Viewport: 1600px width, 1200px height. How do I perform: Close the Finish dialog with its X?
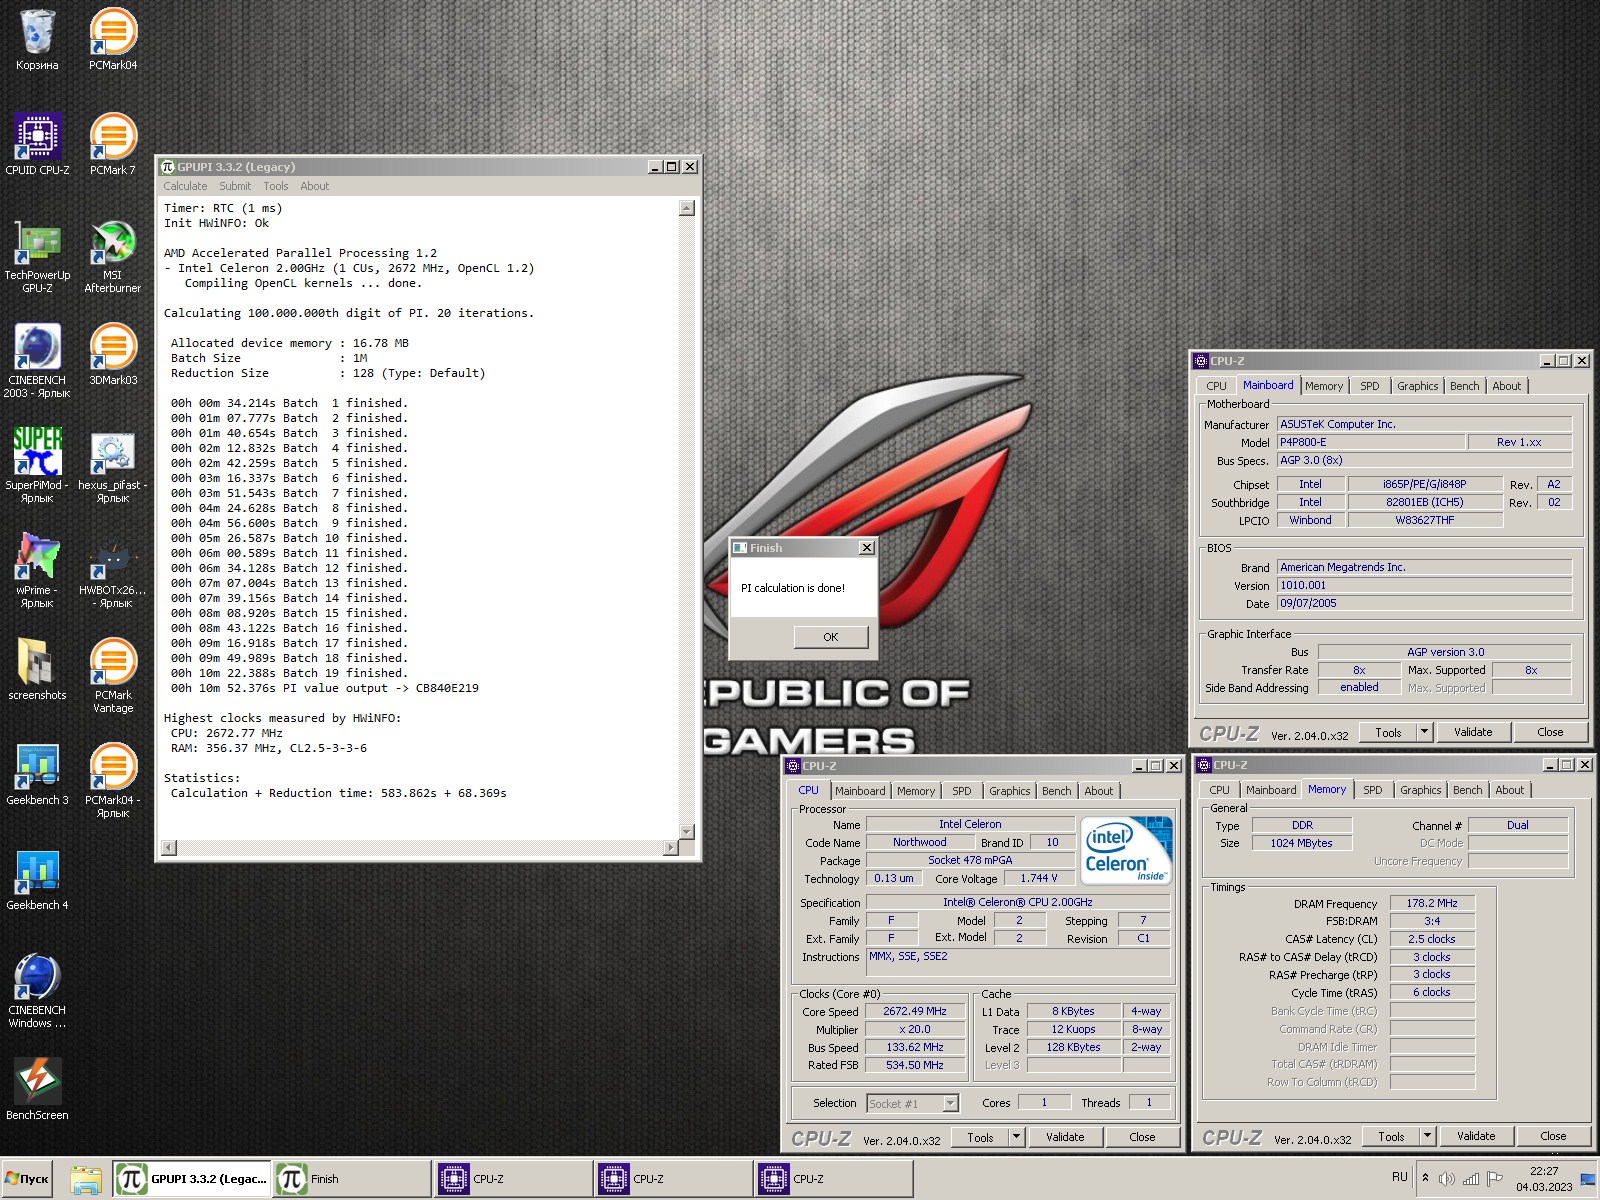point(867,548)
